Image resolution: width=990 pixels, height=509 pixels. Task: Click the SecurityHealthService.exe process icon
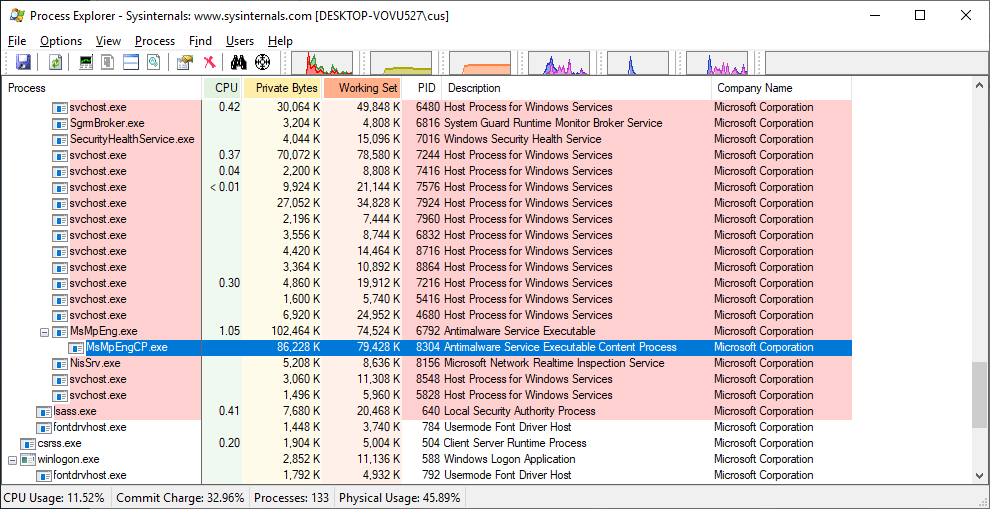pos(61,140)
